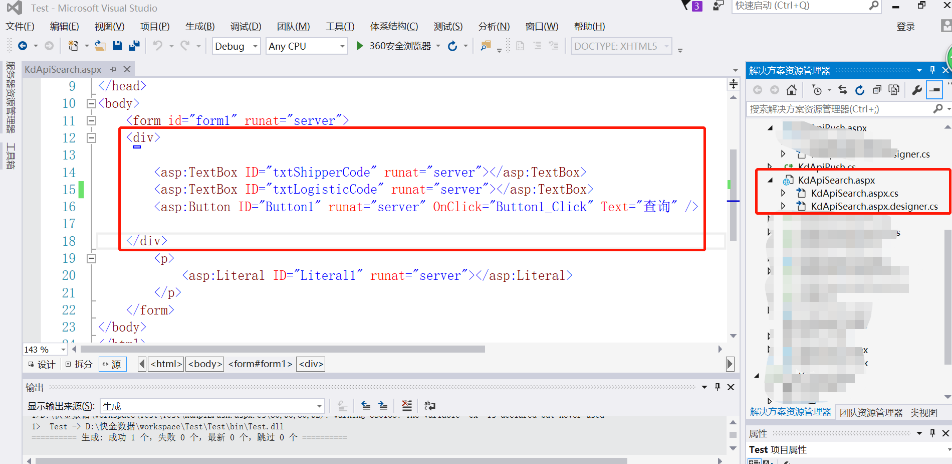This screenshot has height=464, width=952.
Task: Click the editor horizontal scrollbar thumb
Action: (x=282, y=349)
